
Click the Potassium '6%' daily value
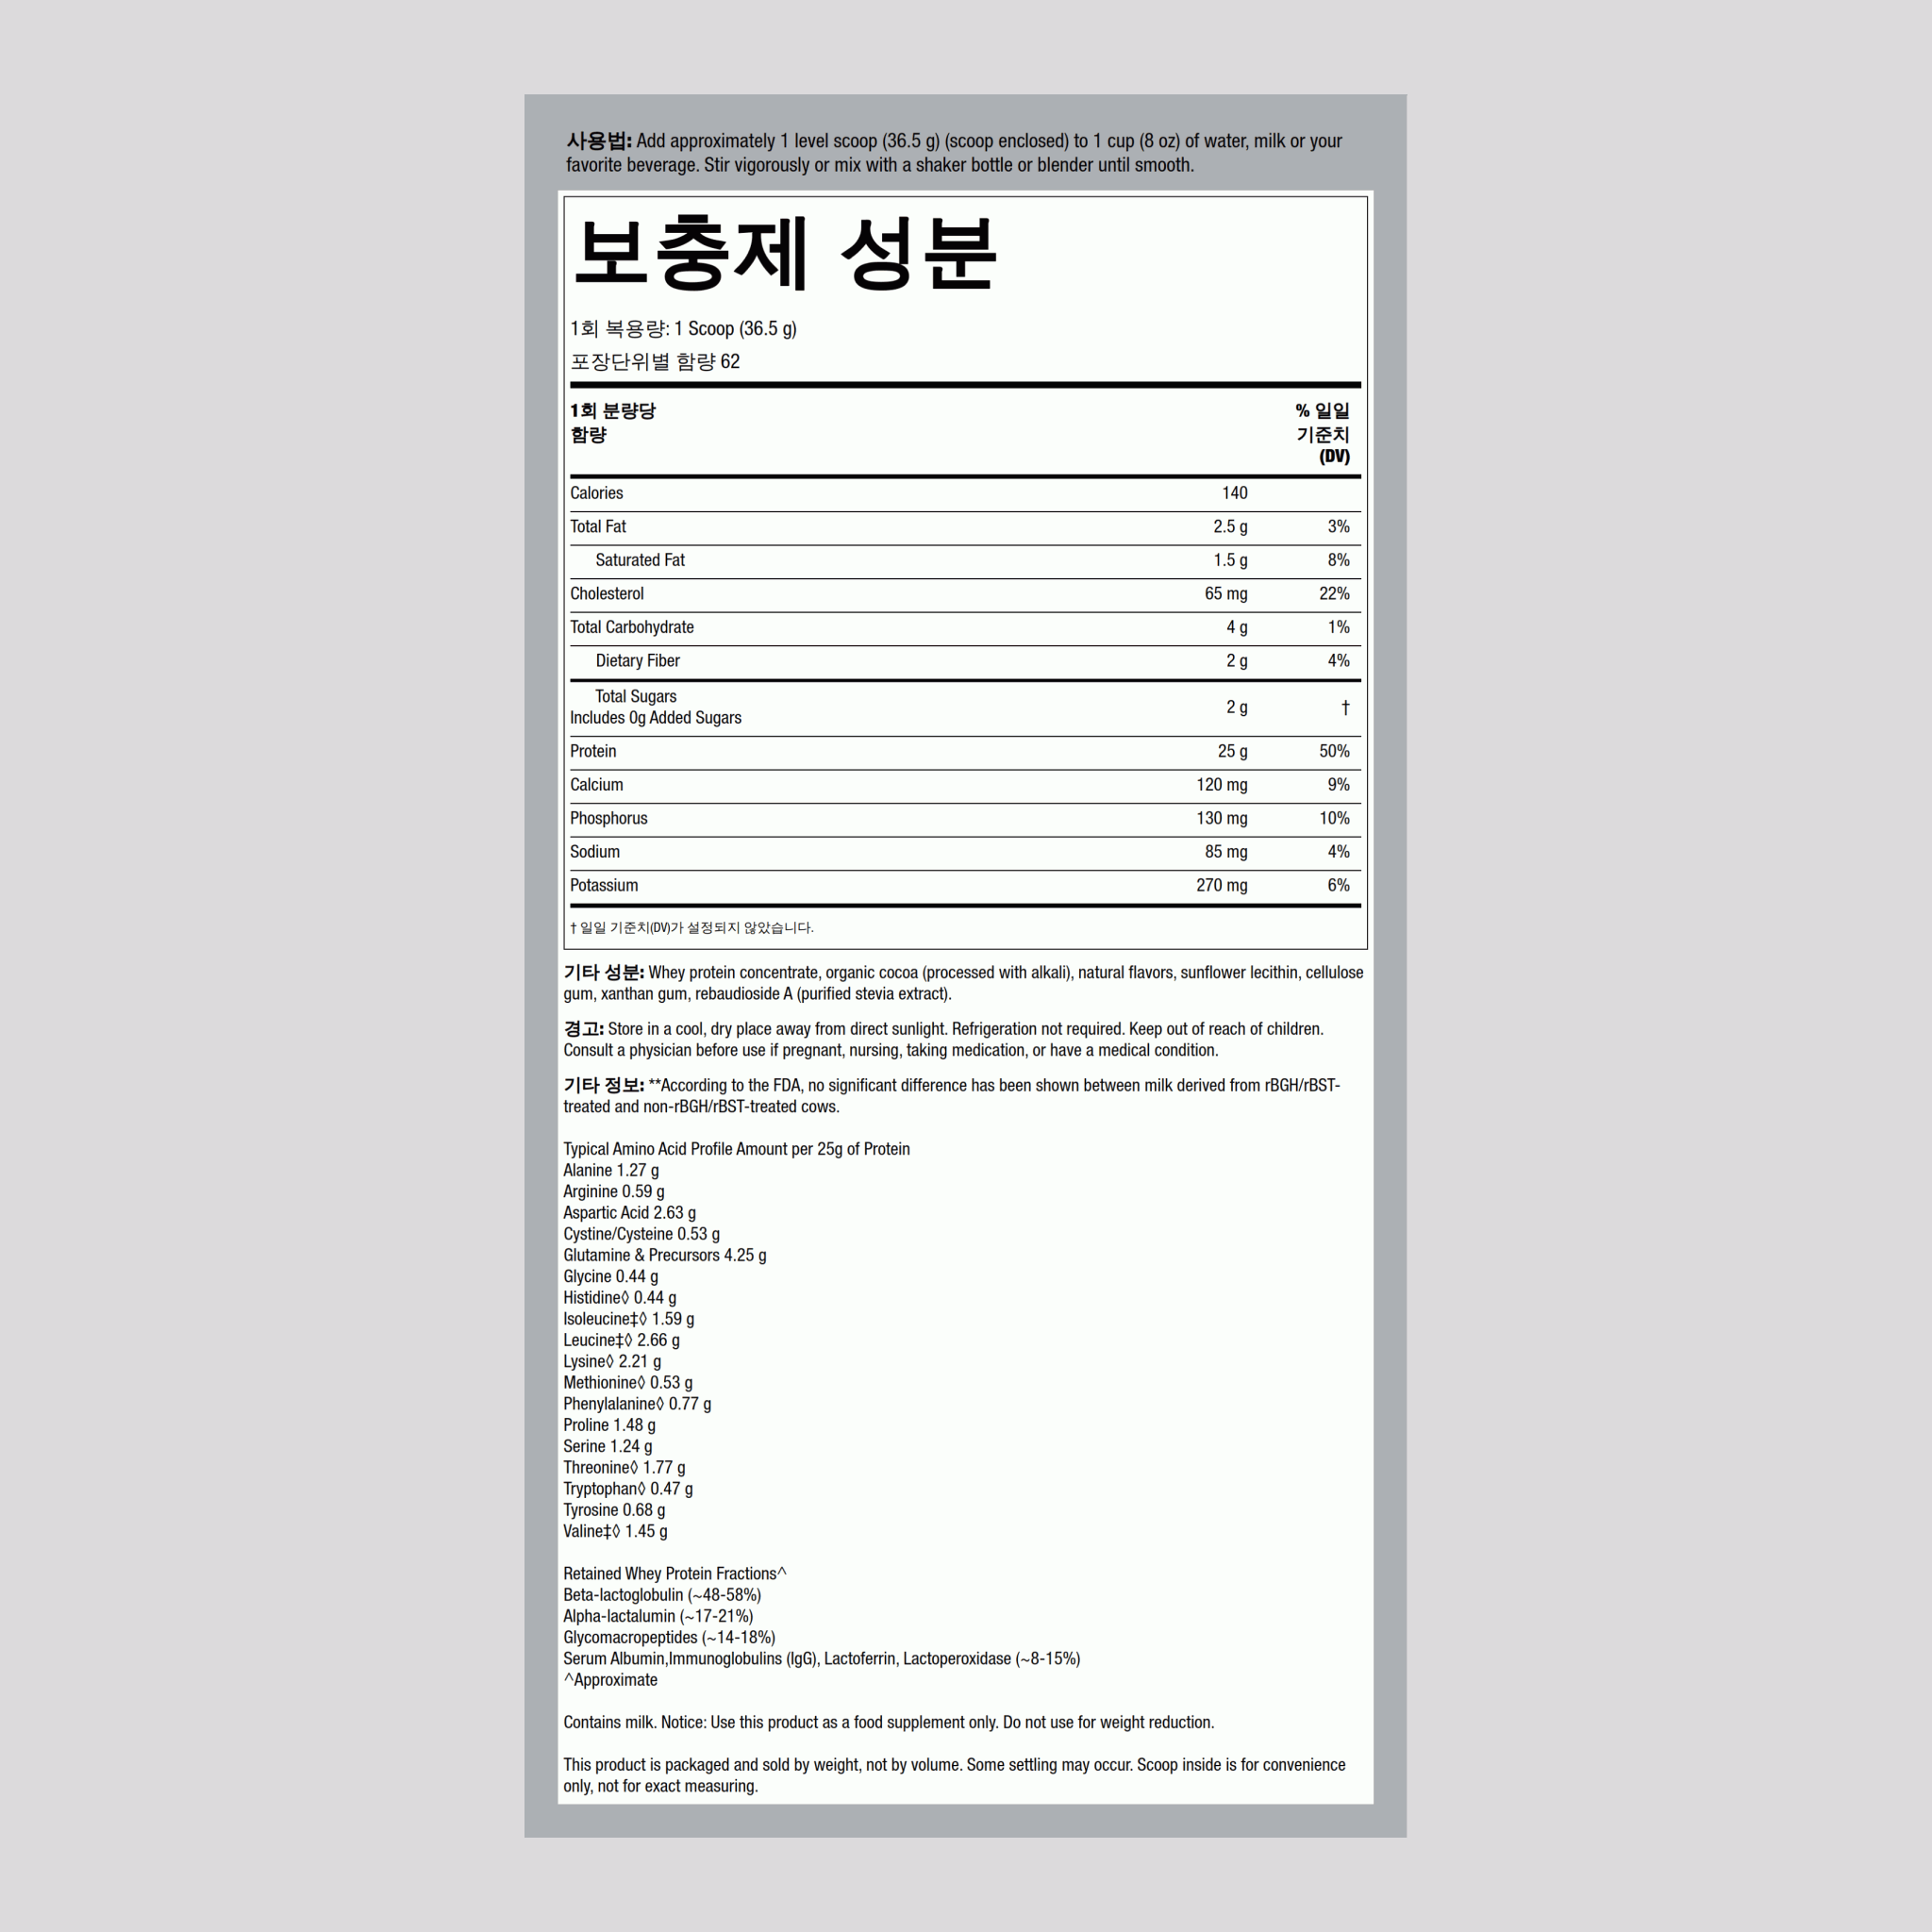(x=1338, y=886)
